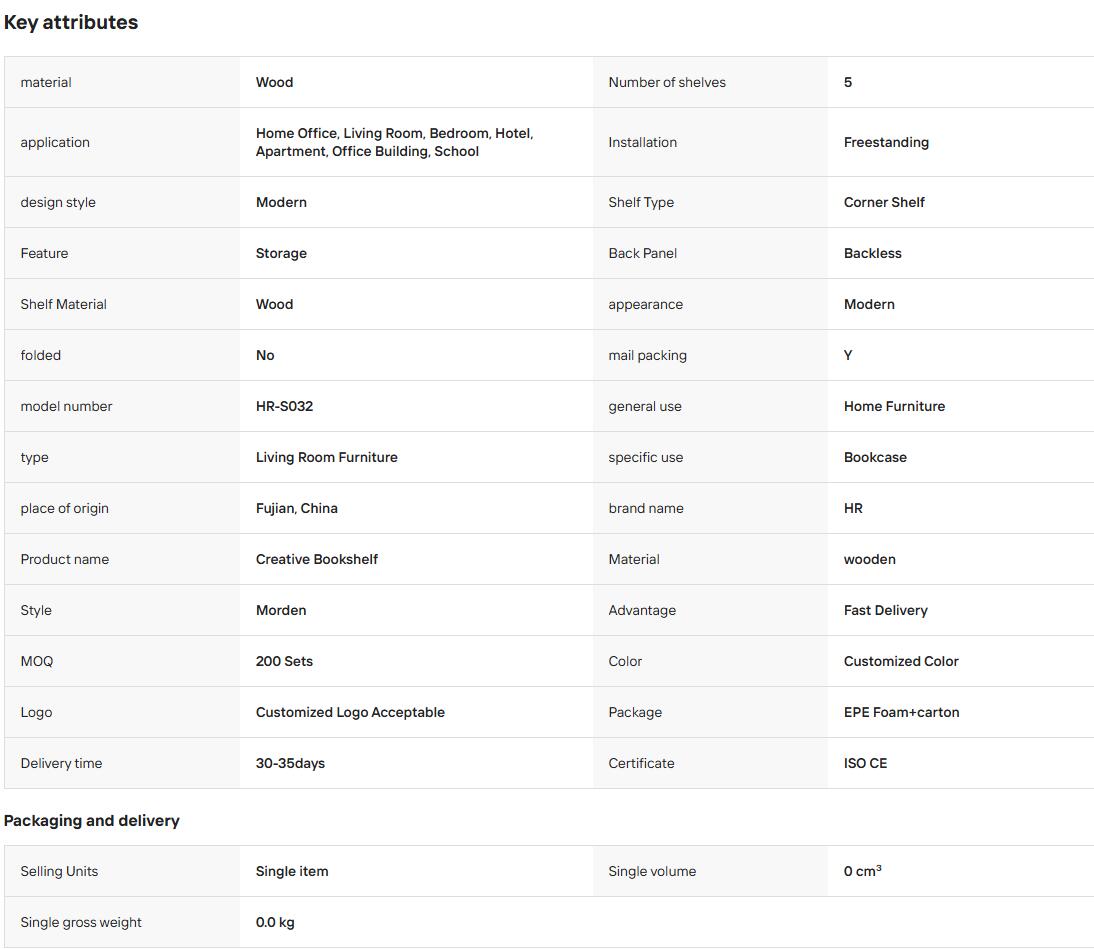Viewport: 1094px width, 949px height.
Task: Click the Single volume label
Action: pos(652,871)
